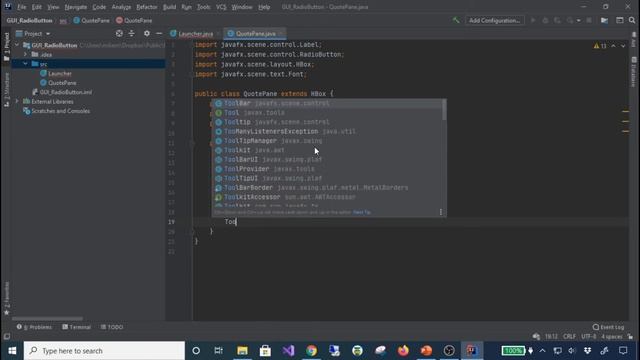Click the Collapse All icon in Project panel
This screenshot has height=360, width=640.
pyautogui.click(x=131, y=33)
